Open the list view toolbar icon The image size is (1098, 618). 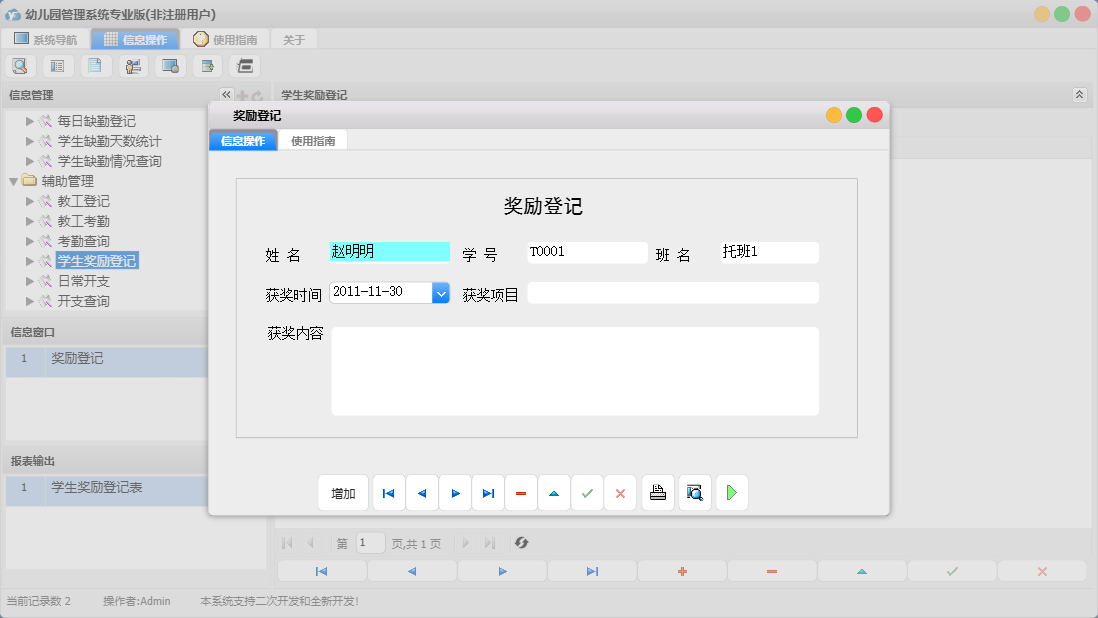57,65
